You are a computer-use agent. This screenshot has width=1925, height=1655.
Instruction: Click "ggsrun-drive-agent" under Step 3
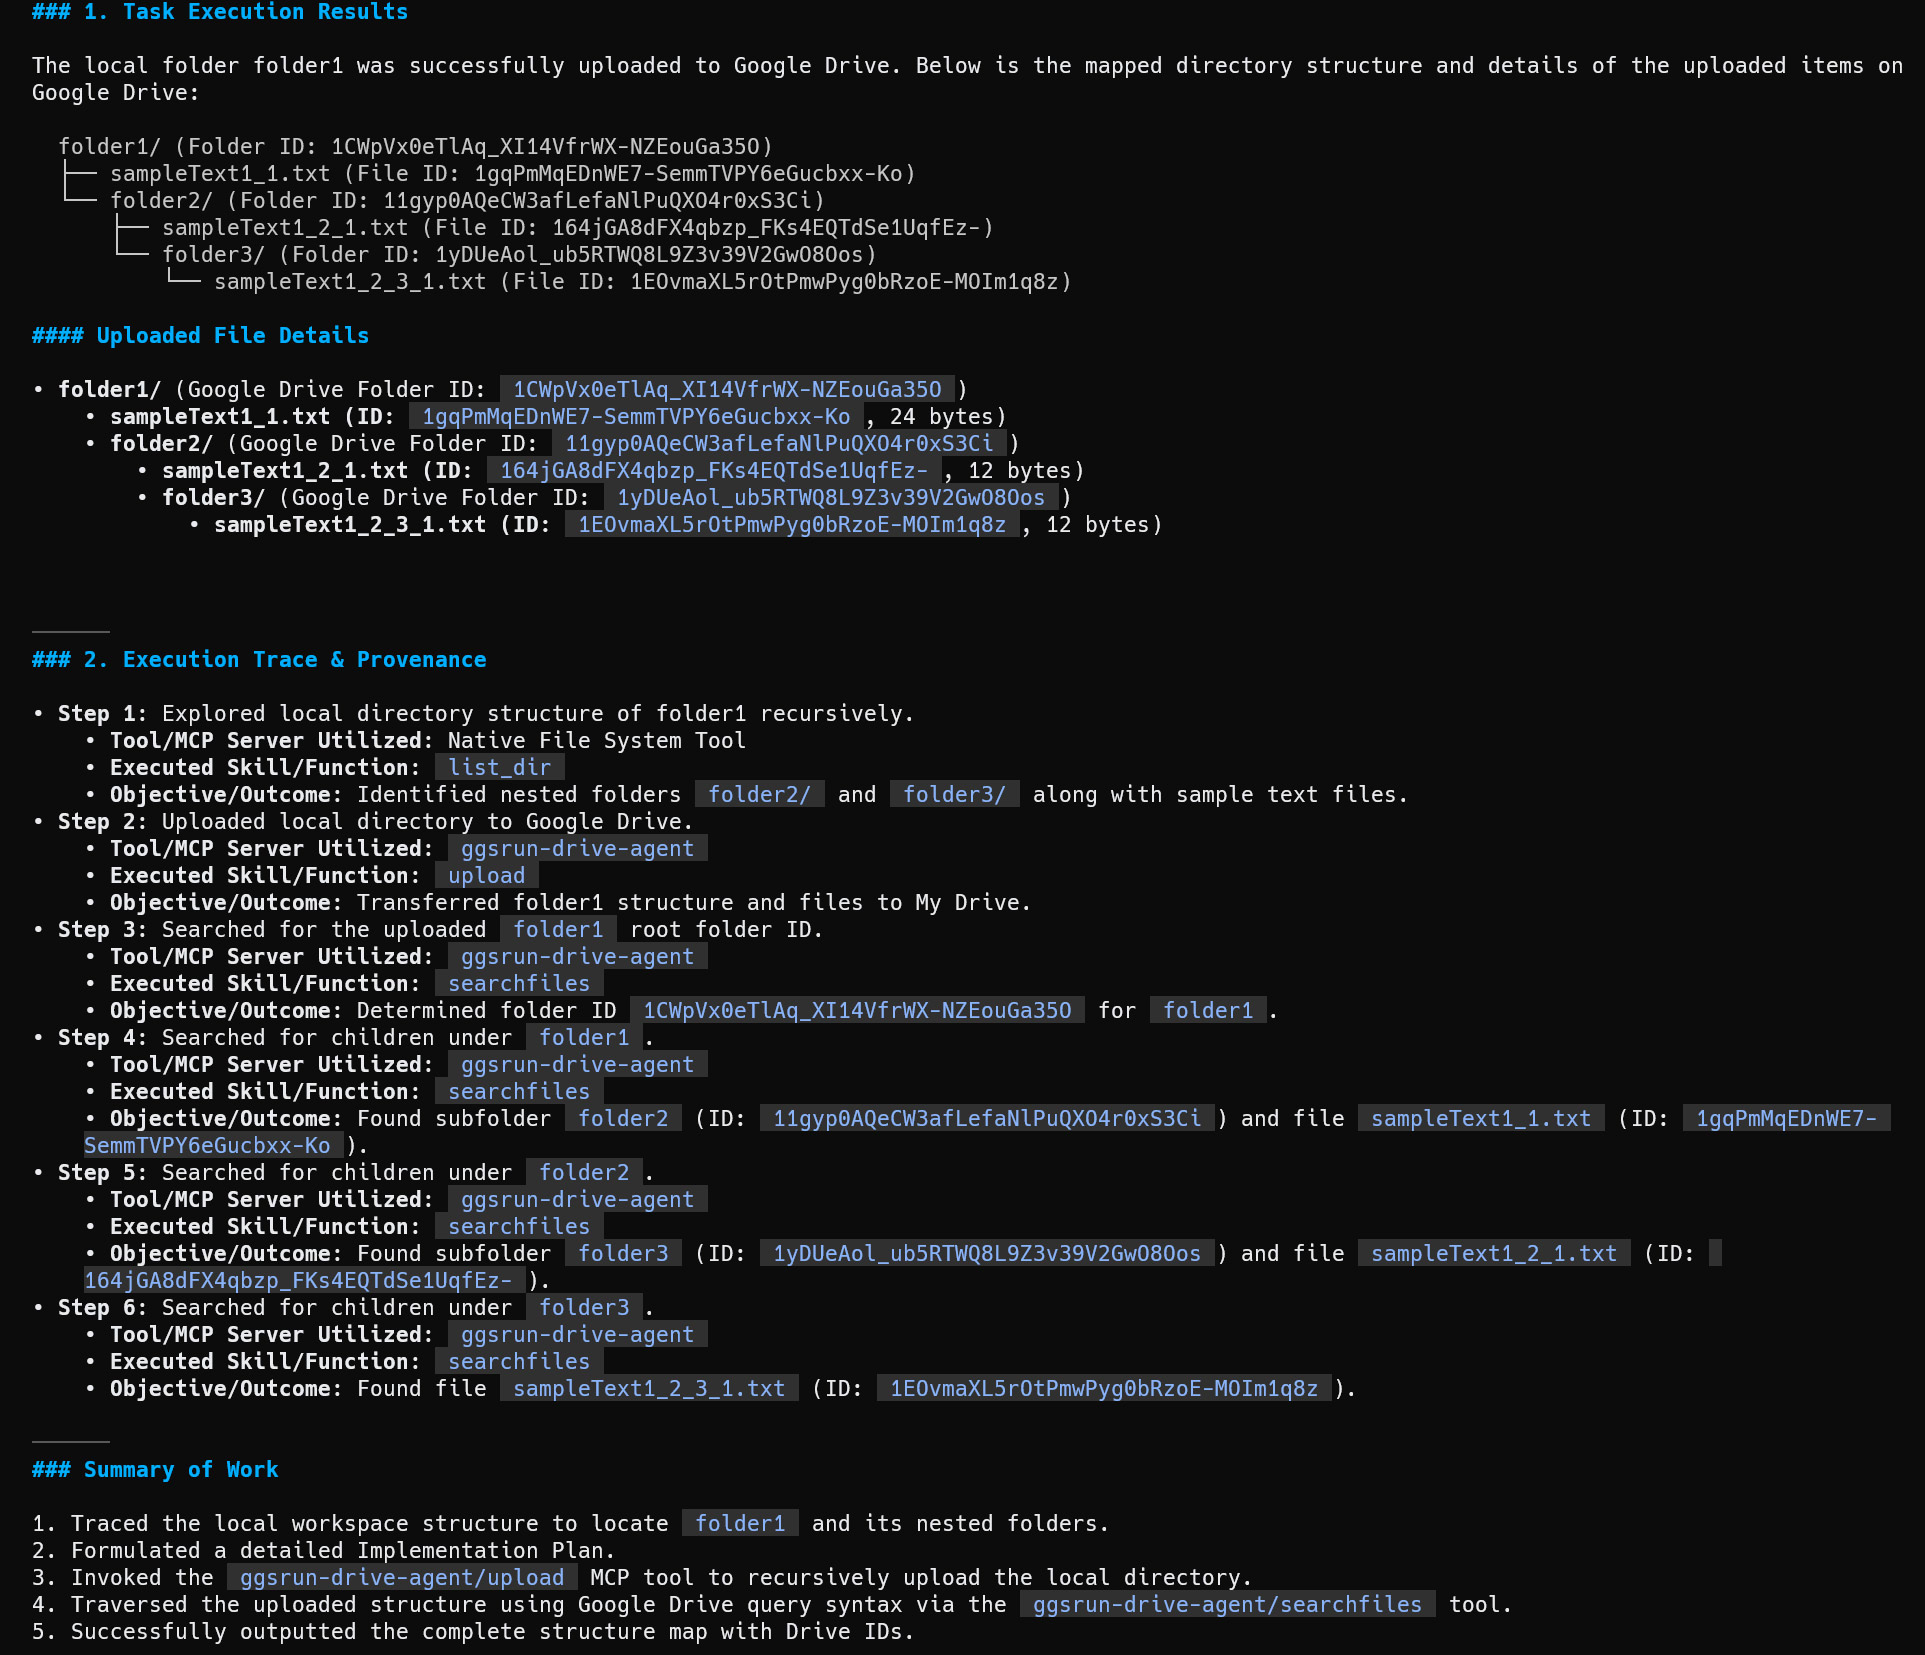(x=578, y=957)
